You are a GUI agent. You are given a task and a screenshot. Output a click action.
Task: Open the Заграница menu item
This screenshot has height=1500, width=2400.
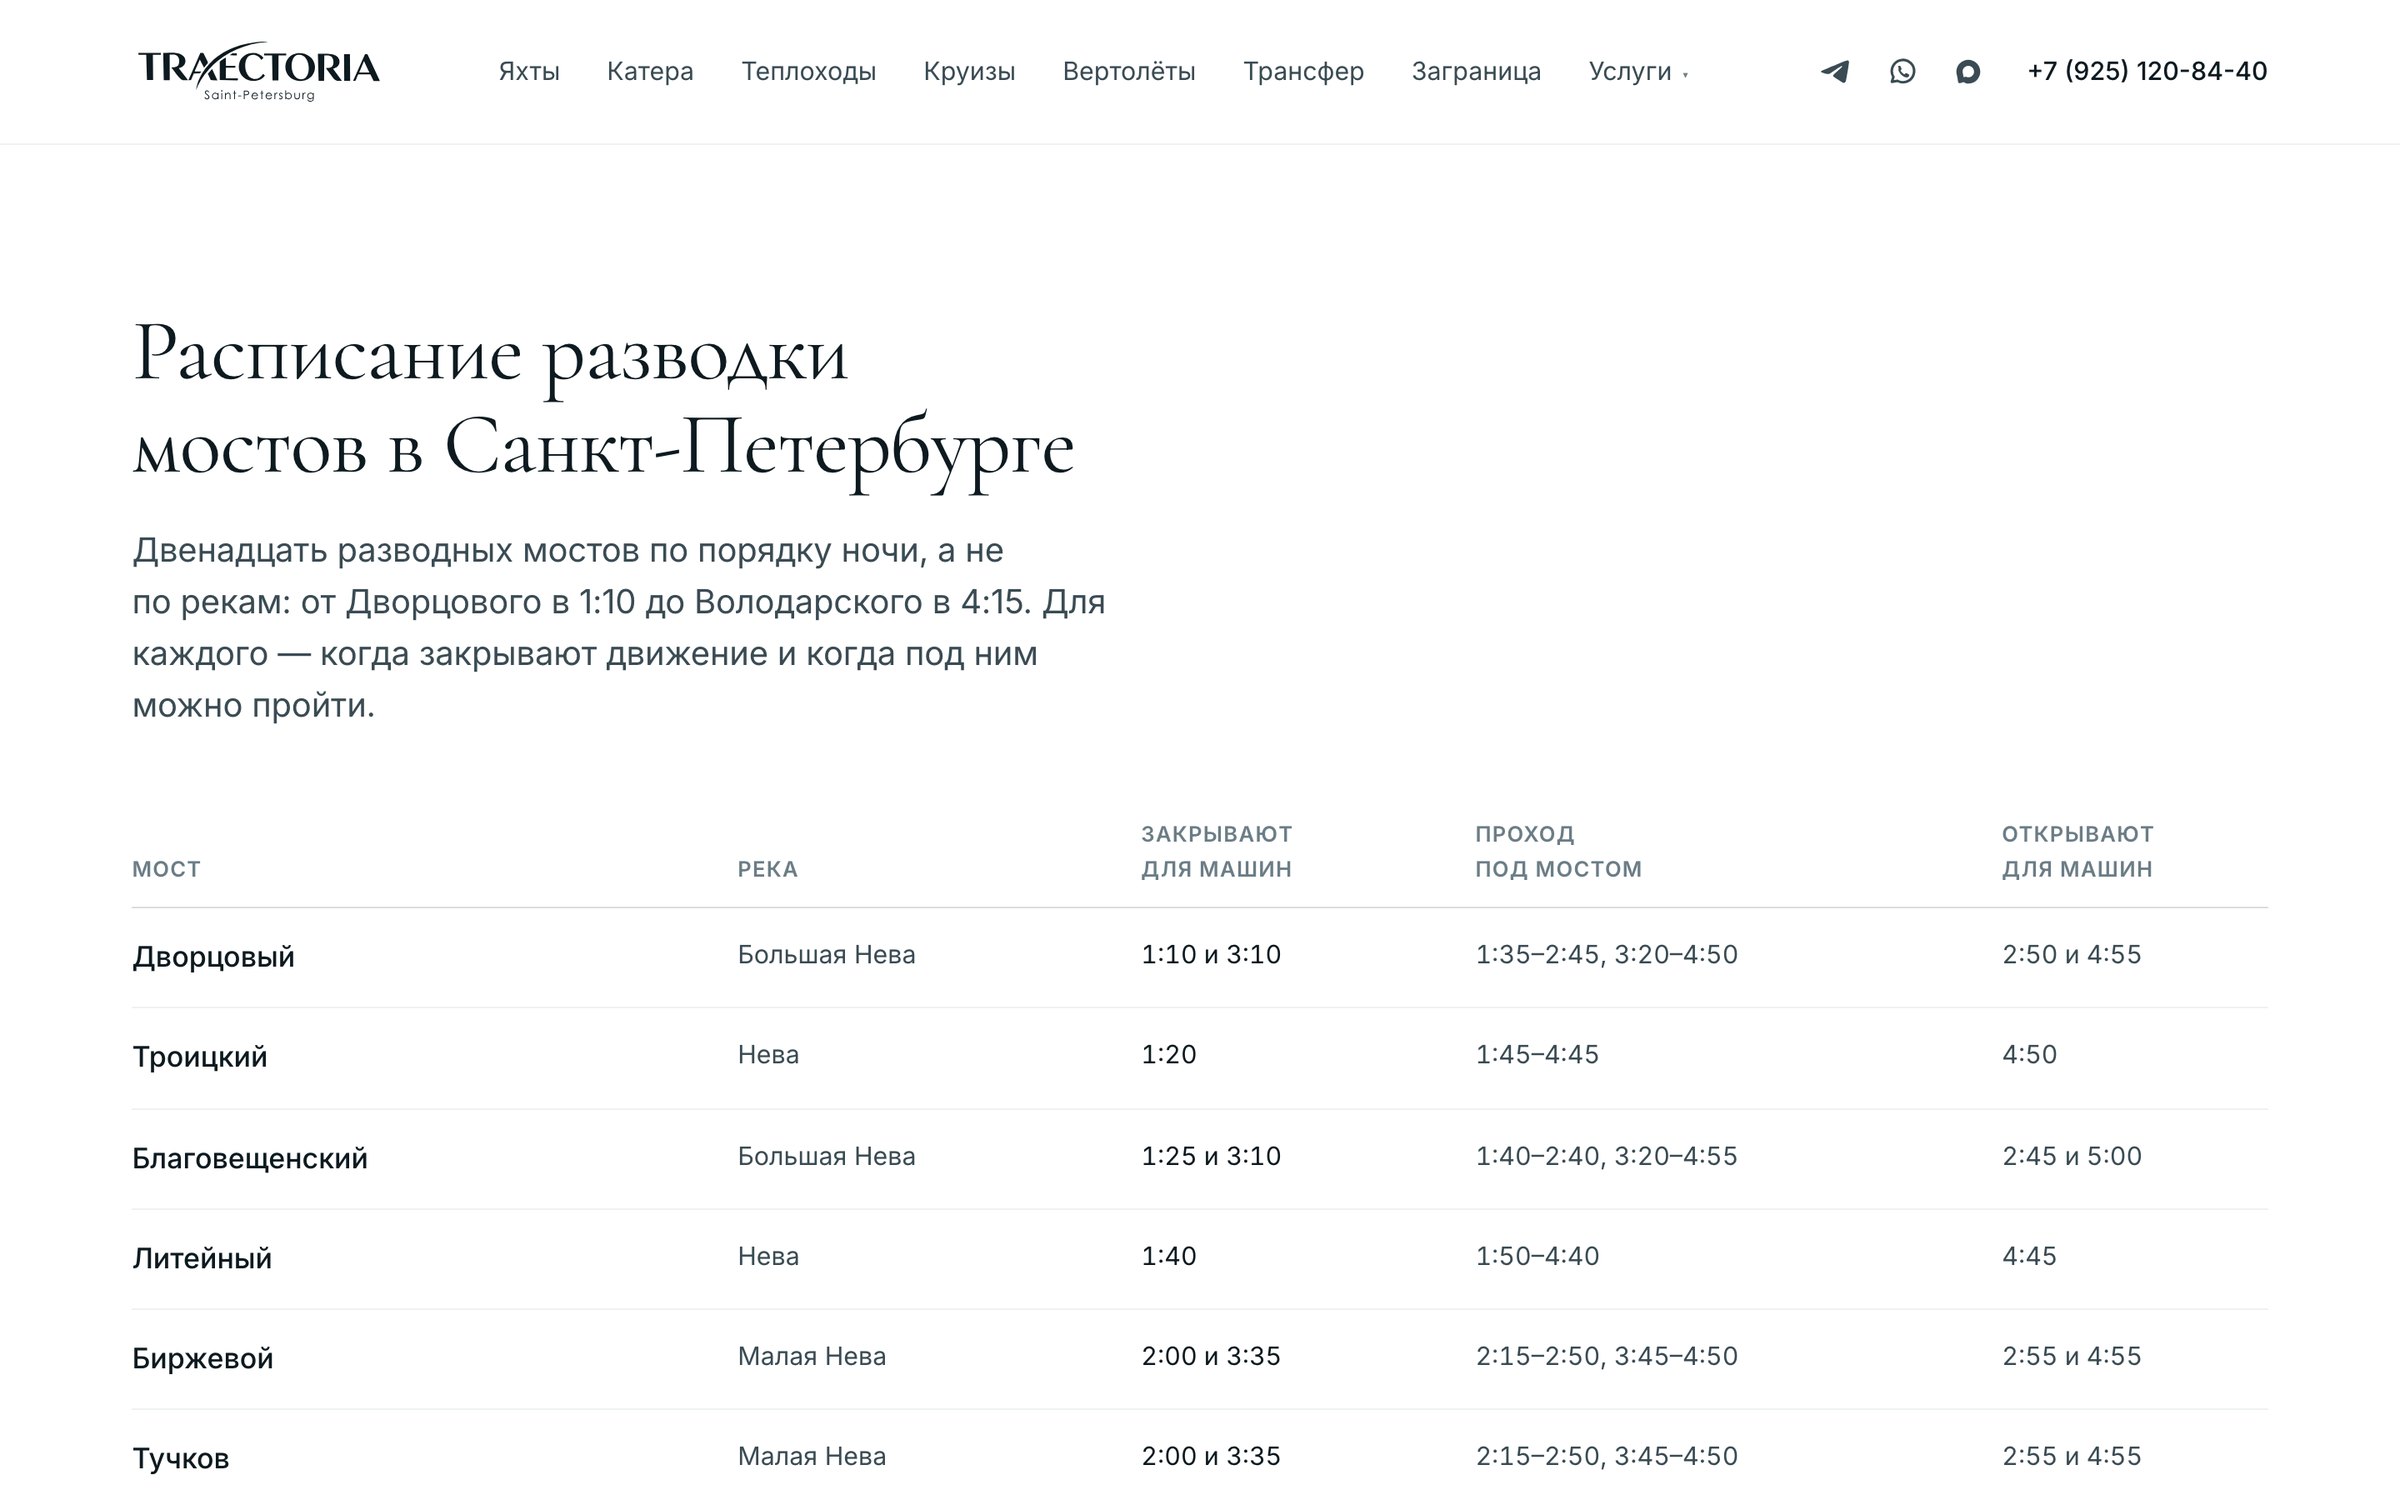(1476, 71)
